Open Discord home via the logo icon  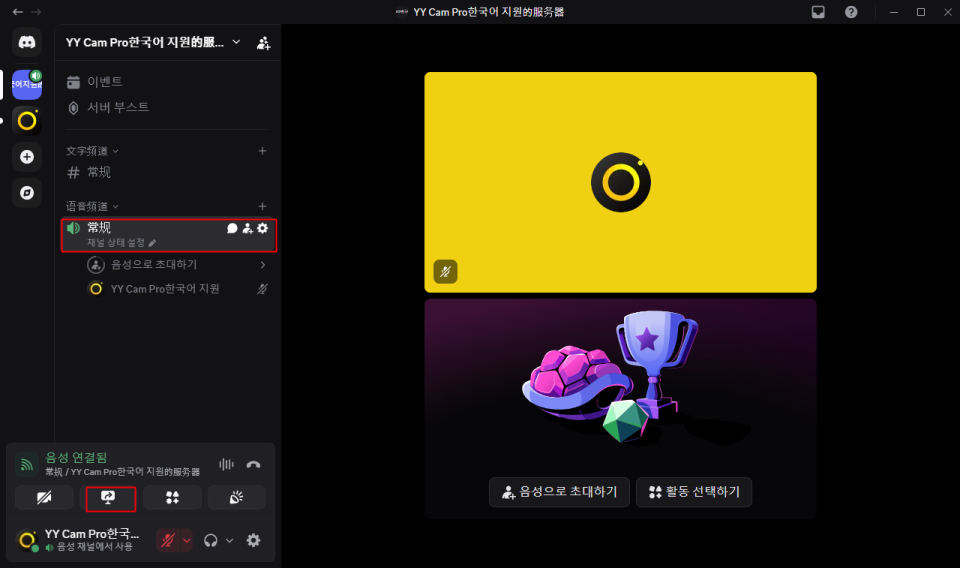coord(27,42)
